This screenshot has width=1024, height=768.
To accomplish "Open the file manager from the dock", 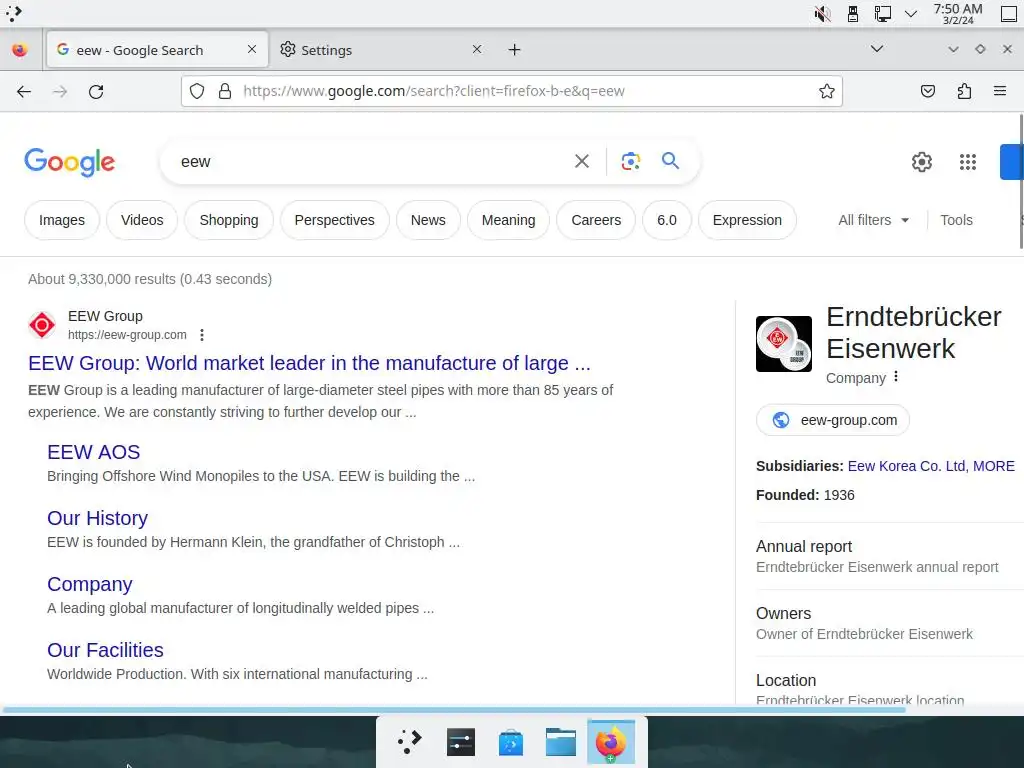I will coord(561,742).
